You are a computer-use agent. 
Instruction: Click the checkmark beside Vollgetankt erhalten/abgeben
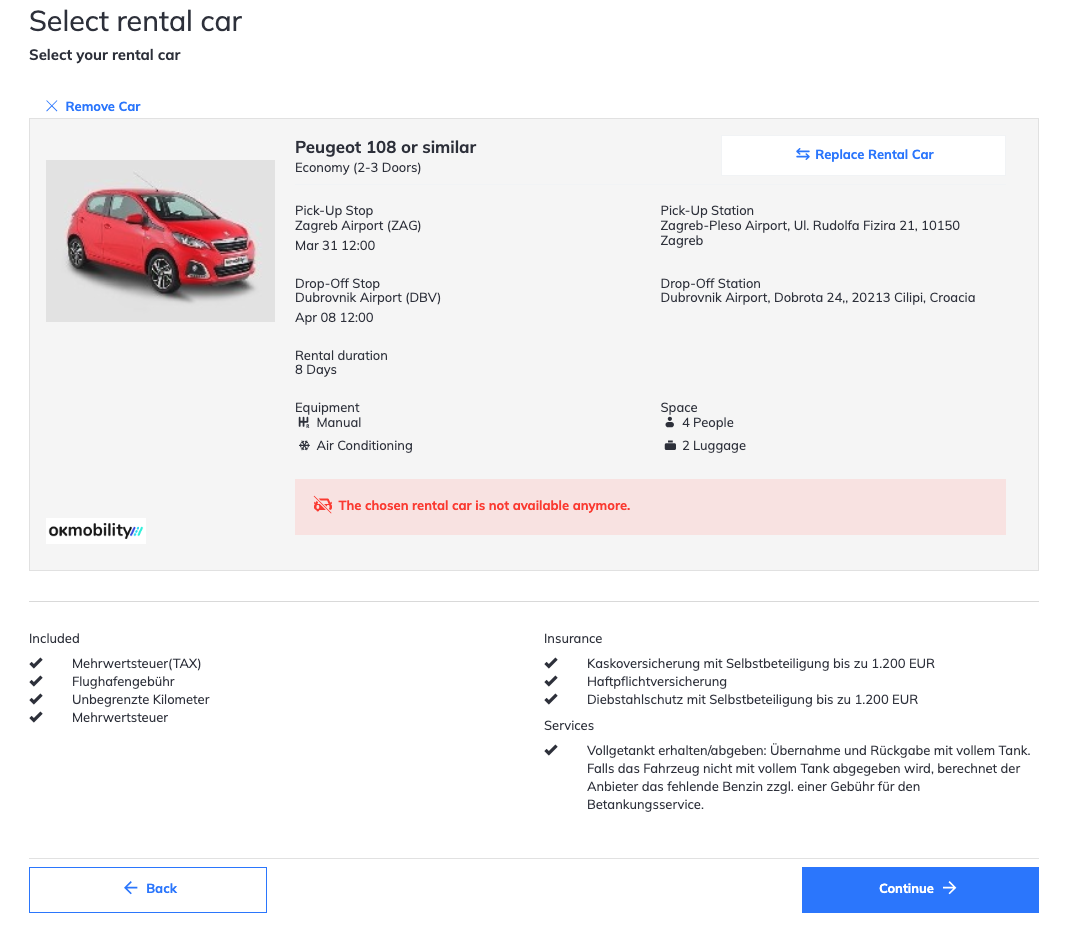(x=551, y=750)
